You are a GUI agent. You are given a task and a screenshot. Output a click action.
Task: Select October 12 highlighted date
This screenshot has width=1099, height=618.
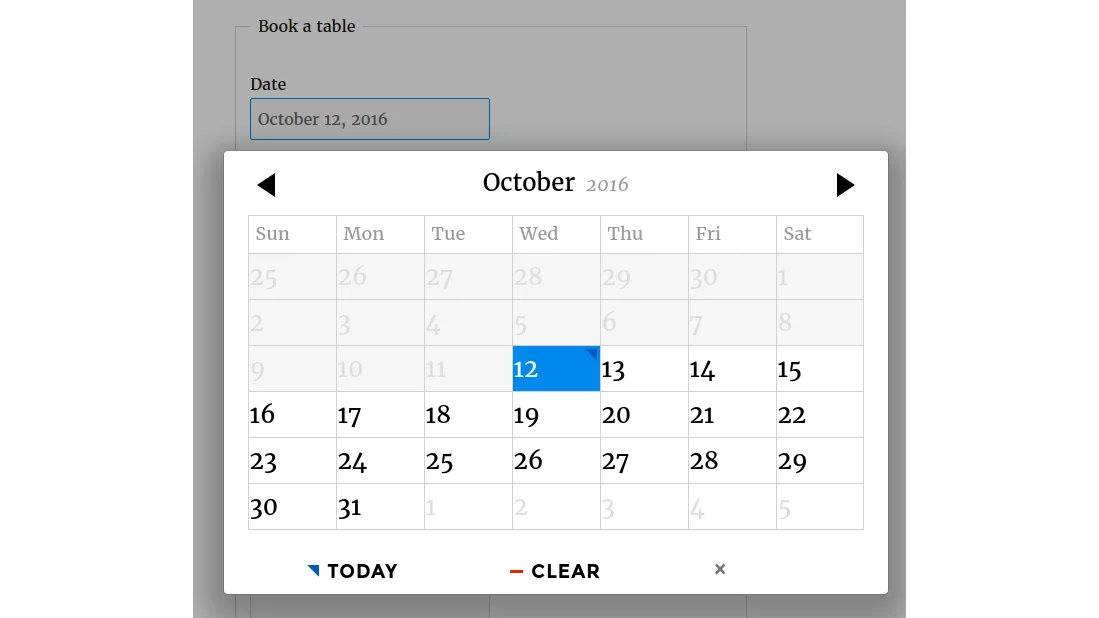coord(556,369)
